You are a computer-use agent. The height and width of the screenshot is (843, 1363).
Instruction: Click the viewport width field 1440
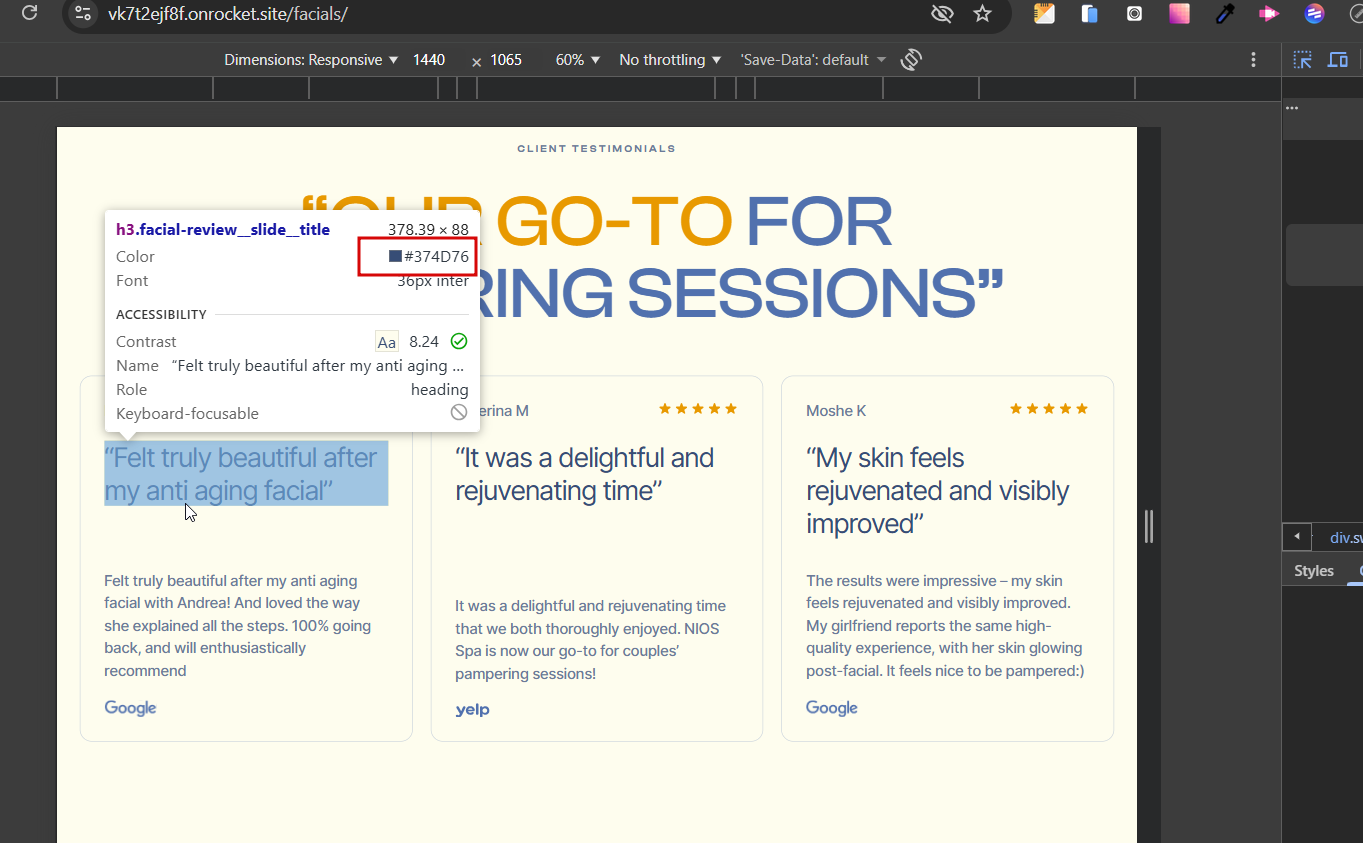(429, 60)
